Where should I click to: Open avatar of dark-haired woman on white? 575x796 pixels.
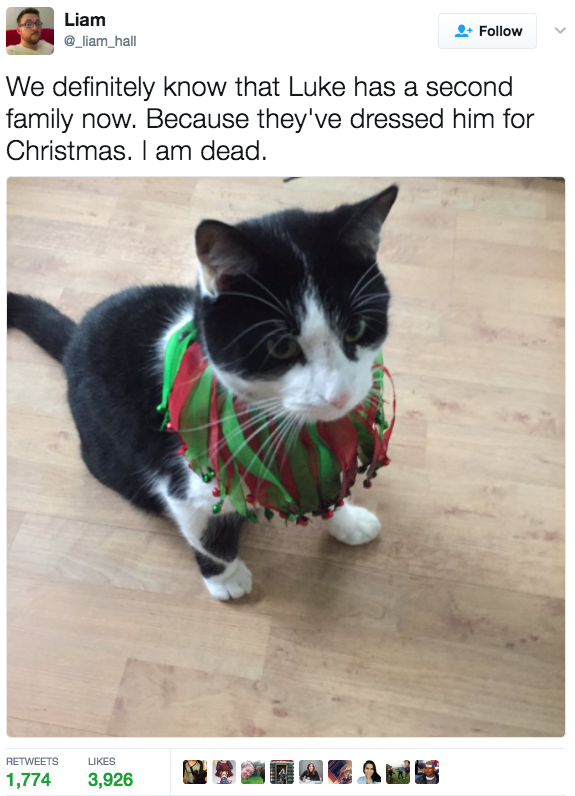pos(369,772)
